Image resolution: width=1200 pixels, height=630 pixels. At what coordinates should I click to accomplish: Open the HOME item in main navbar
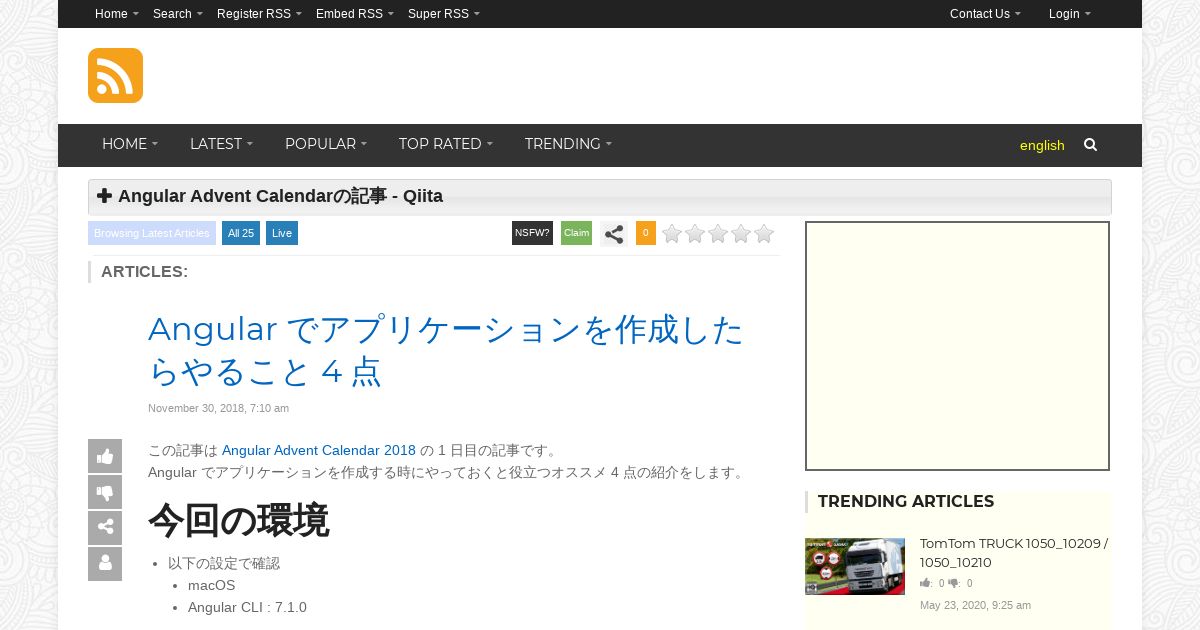point(130,144)
